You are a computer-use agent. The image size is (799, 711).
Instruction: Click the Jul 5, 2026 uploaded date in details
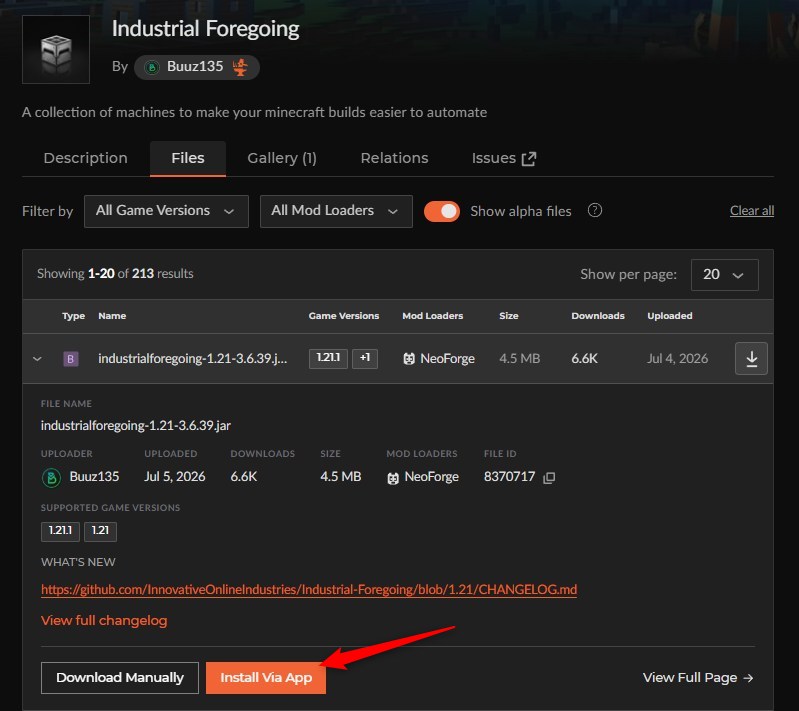click(175, 477)
